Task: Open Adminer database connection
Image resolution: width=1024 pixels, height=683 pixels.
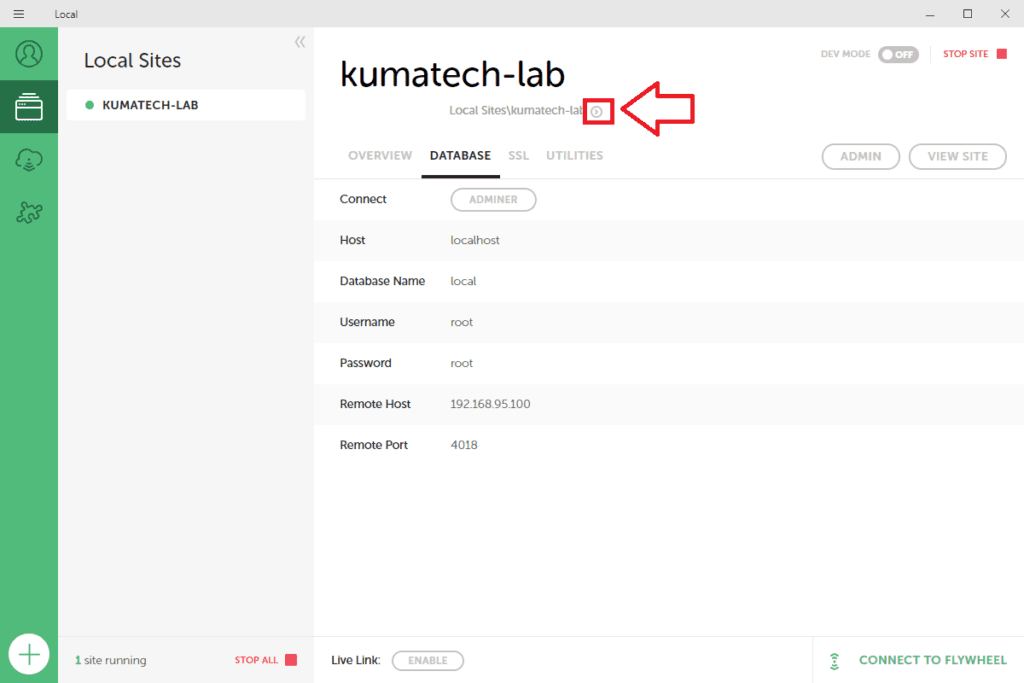Action: pos(493,200)
